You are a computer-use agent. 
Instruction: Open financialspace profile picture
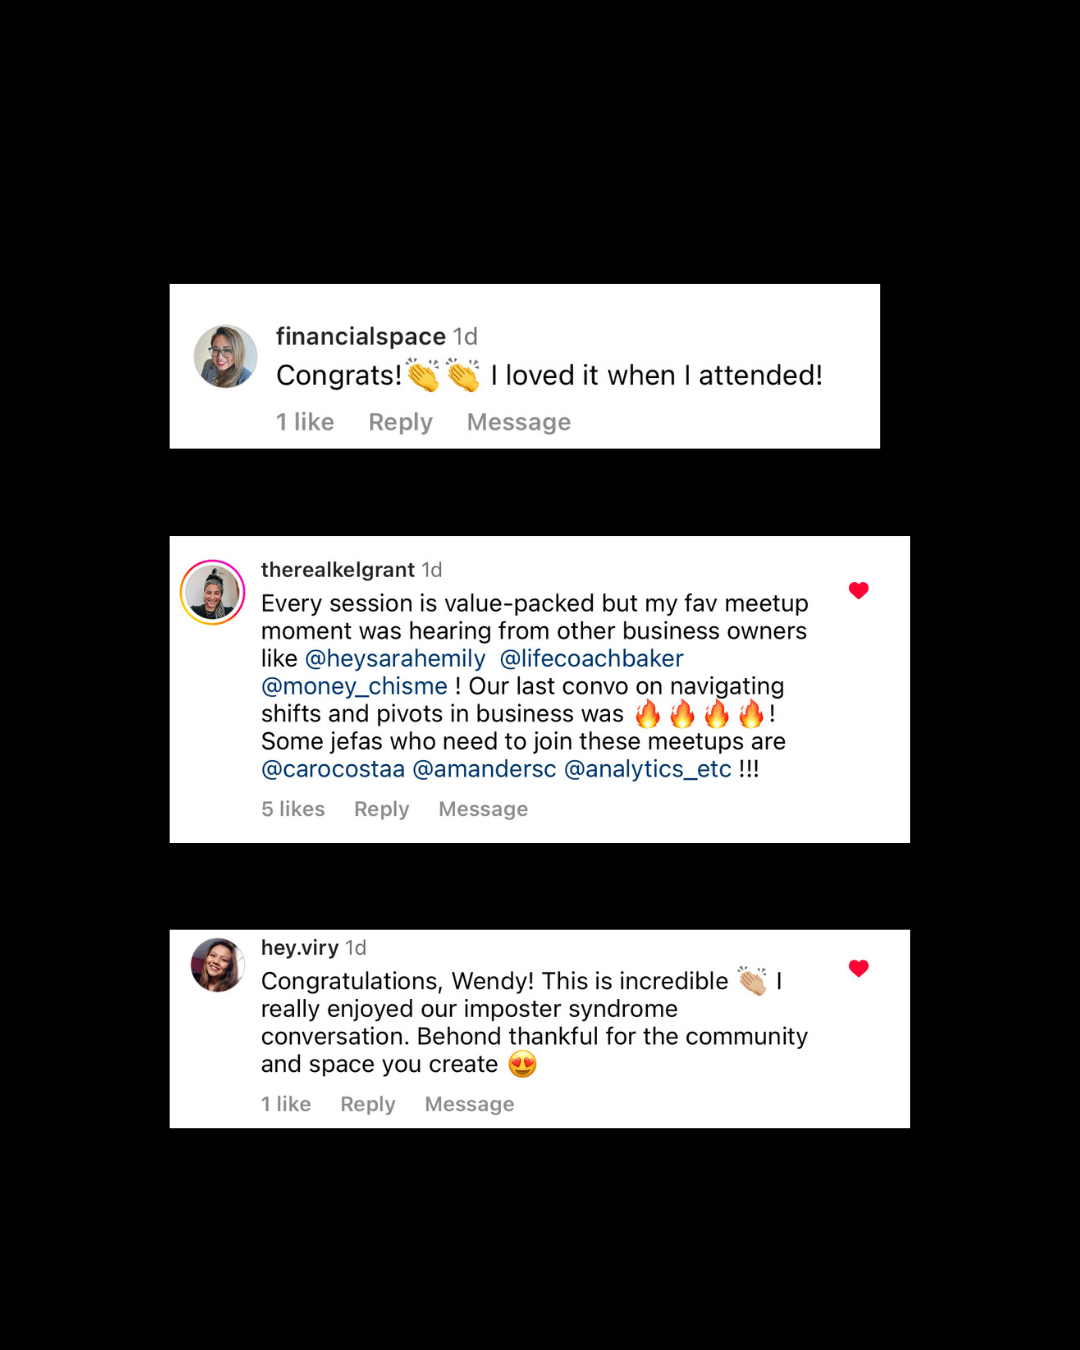tap(225, 356)
